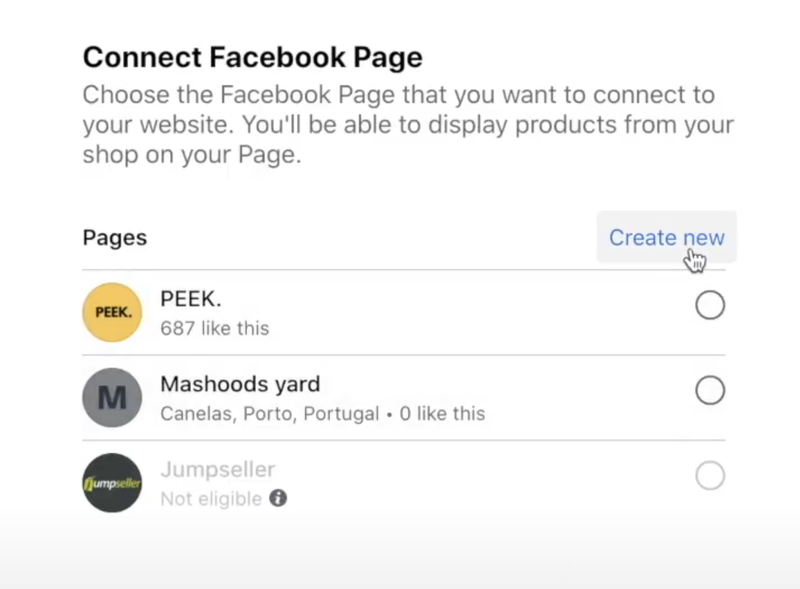The height and width of the screenshot is (589, 800).
Task: Click the Pages section label
Action: click(x=115, y=238)
